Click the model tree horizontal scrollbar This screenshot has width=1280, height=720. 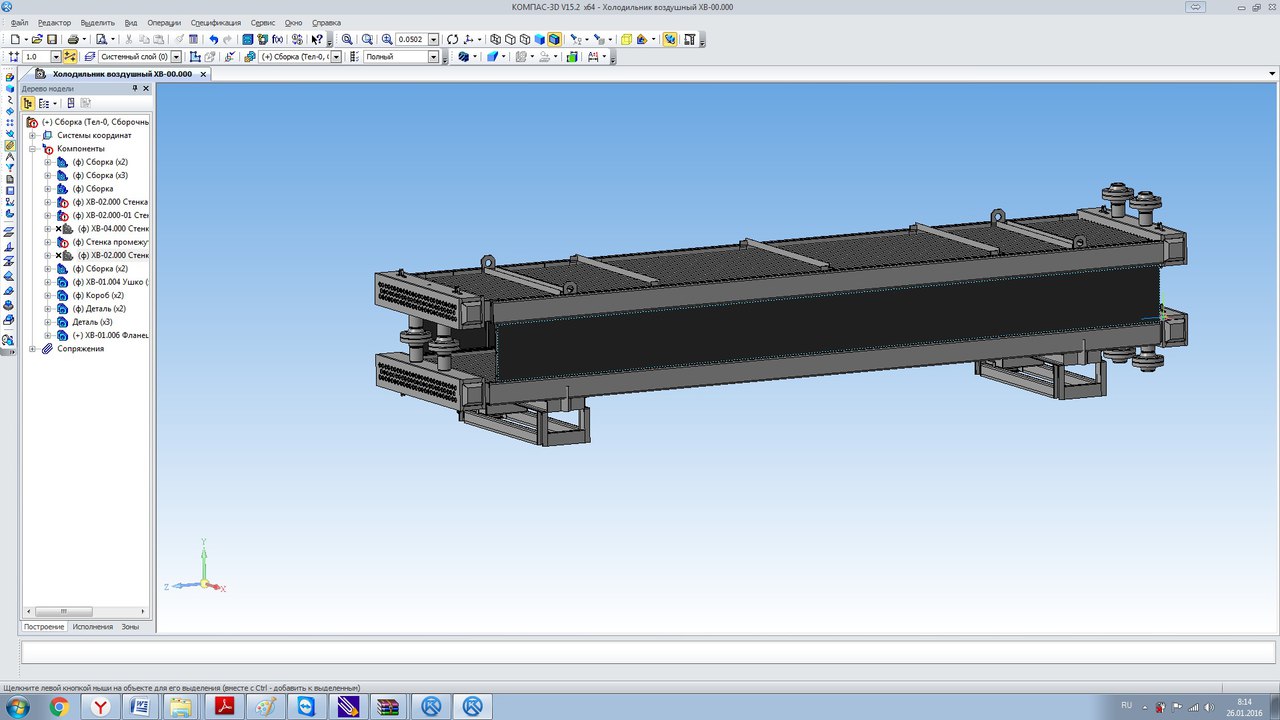tap(62, 611)
